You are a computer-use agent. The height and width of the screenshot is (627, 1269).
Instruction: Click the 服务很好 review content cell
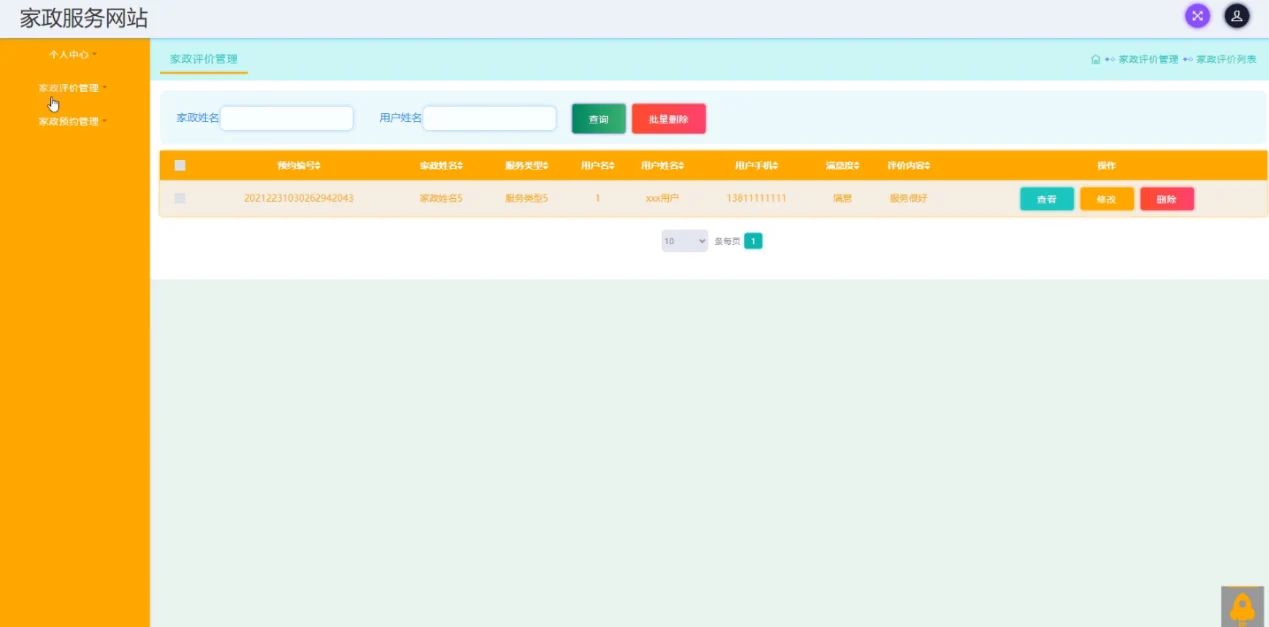[909, 198]
